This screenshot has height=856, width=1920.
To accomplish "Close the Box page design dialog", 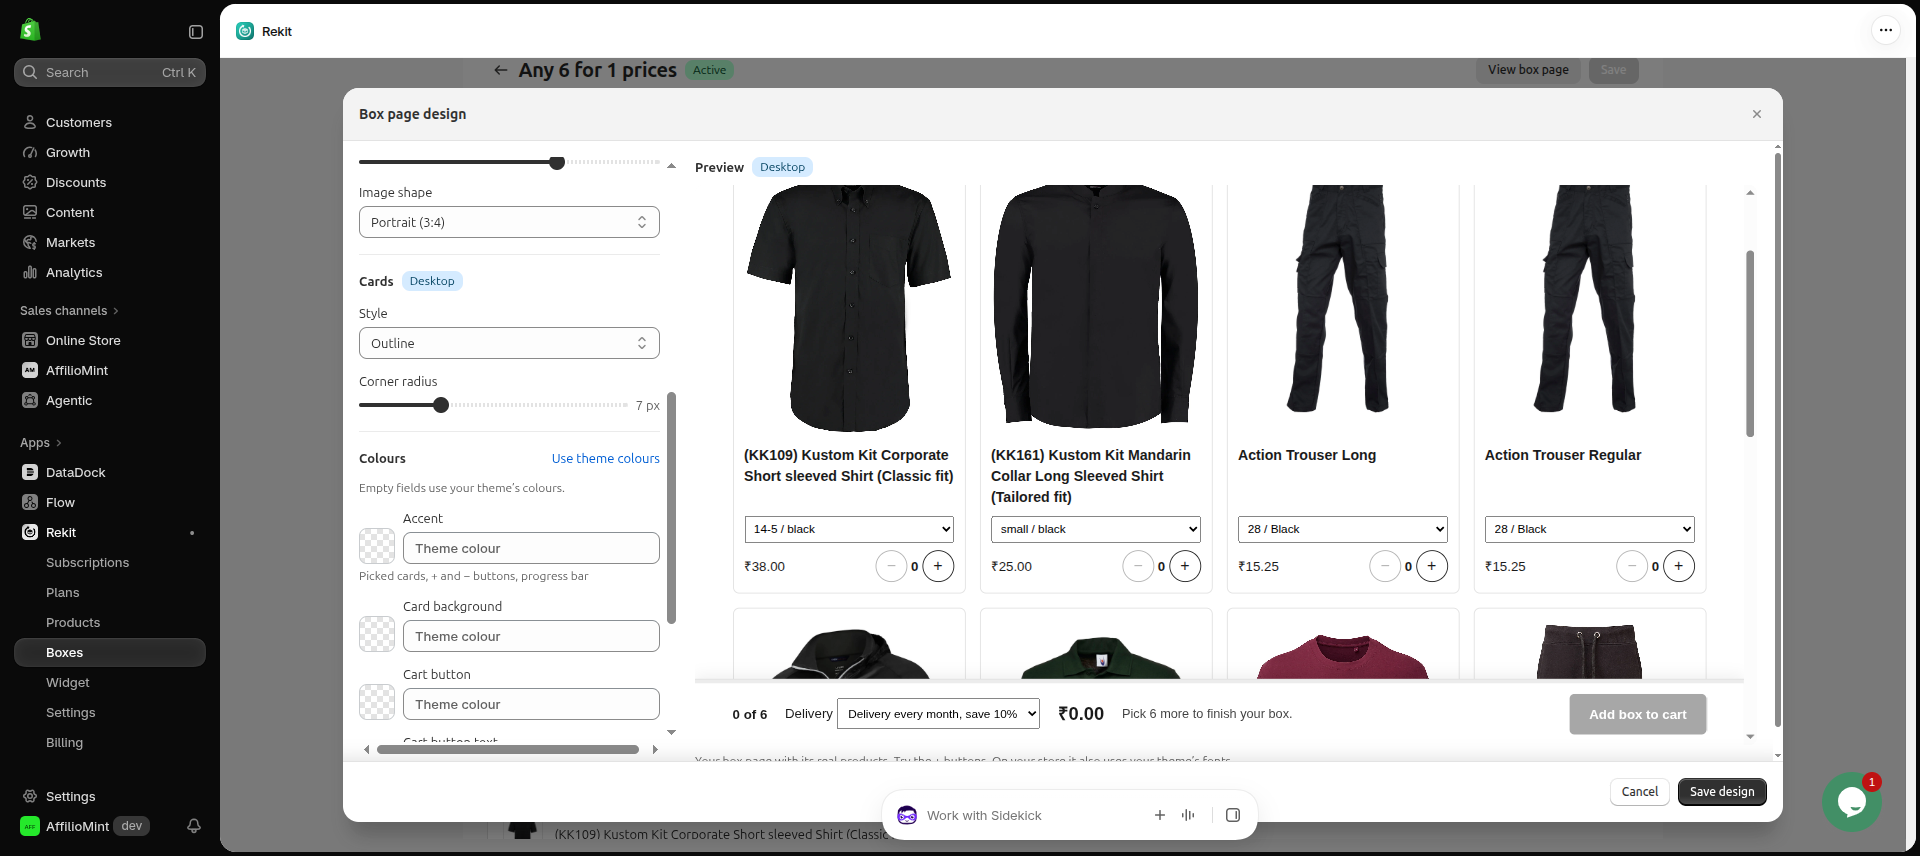I will coord(1757,114).
